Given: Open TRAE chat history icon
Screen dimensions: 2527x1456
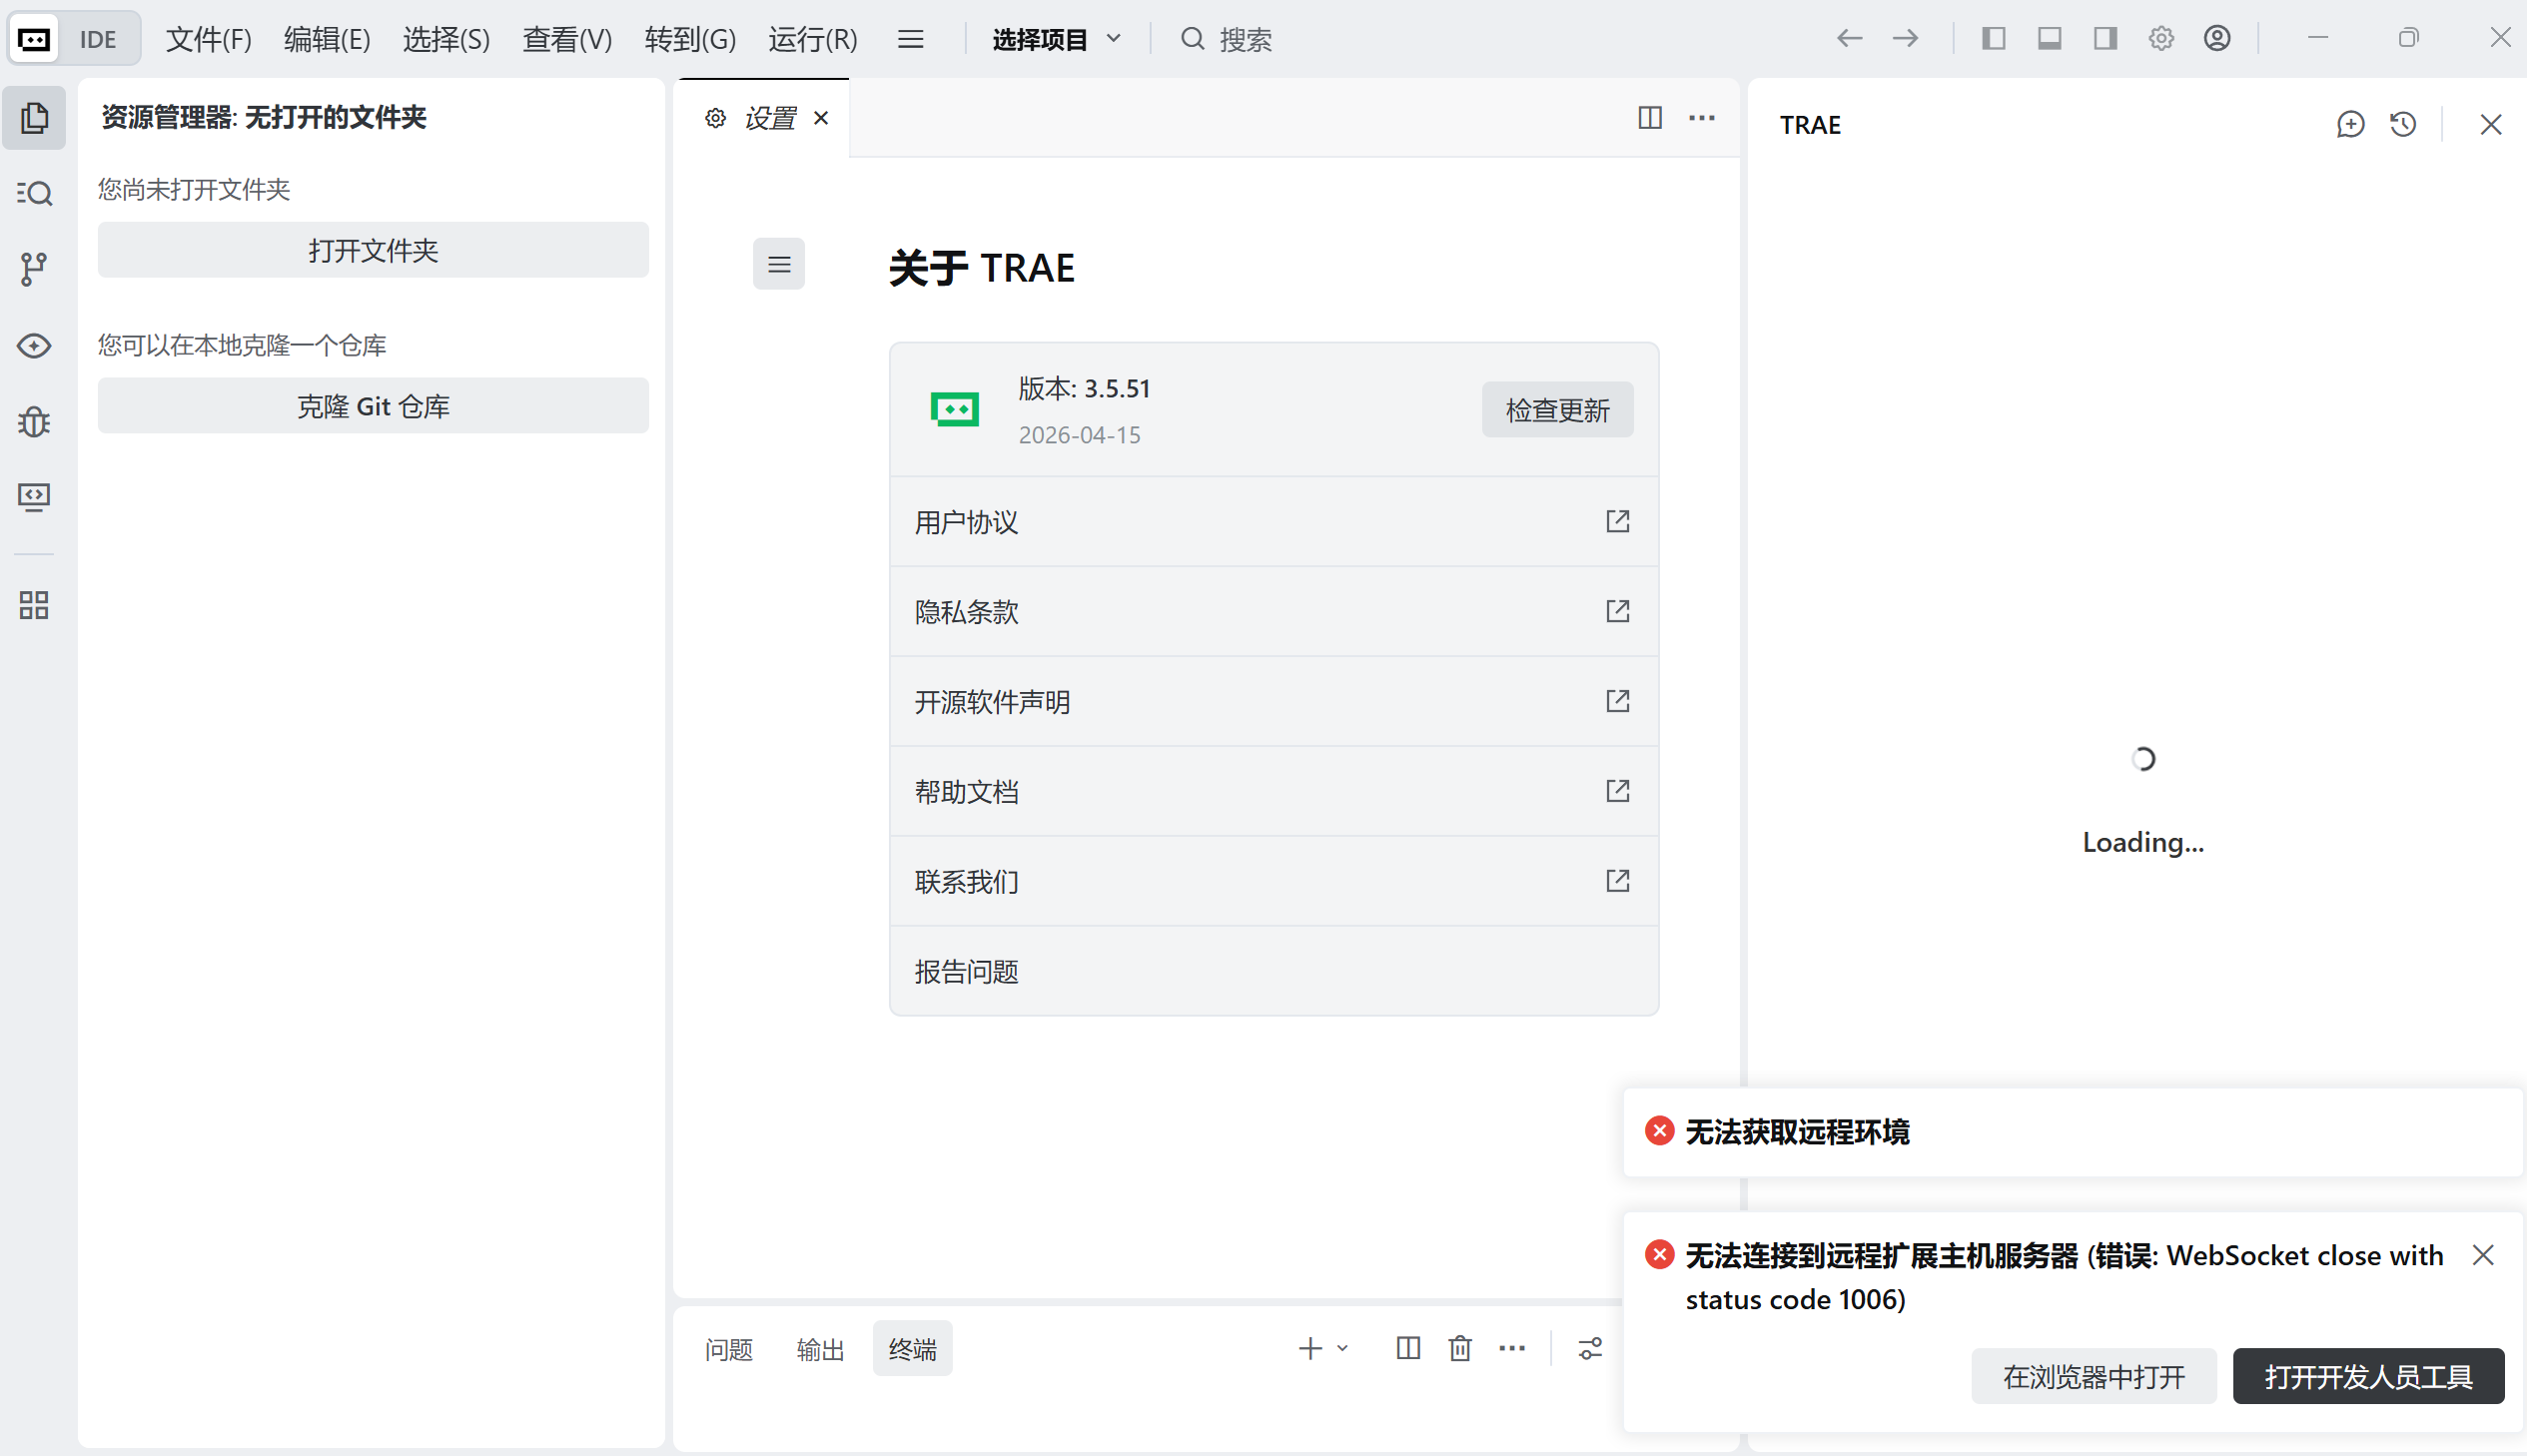Looking at the screenshot, I should [2403, 124].
